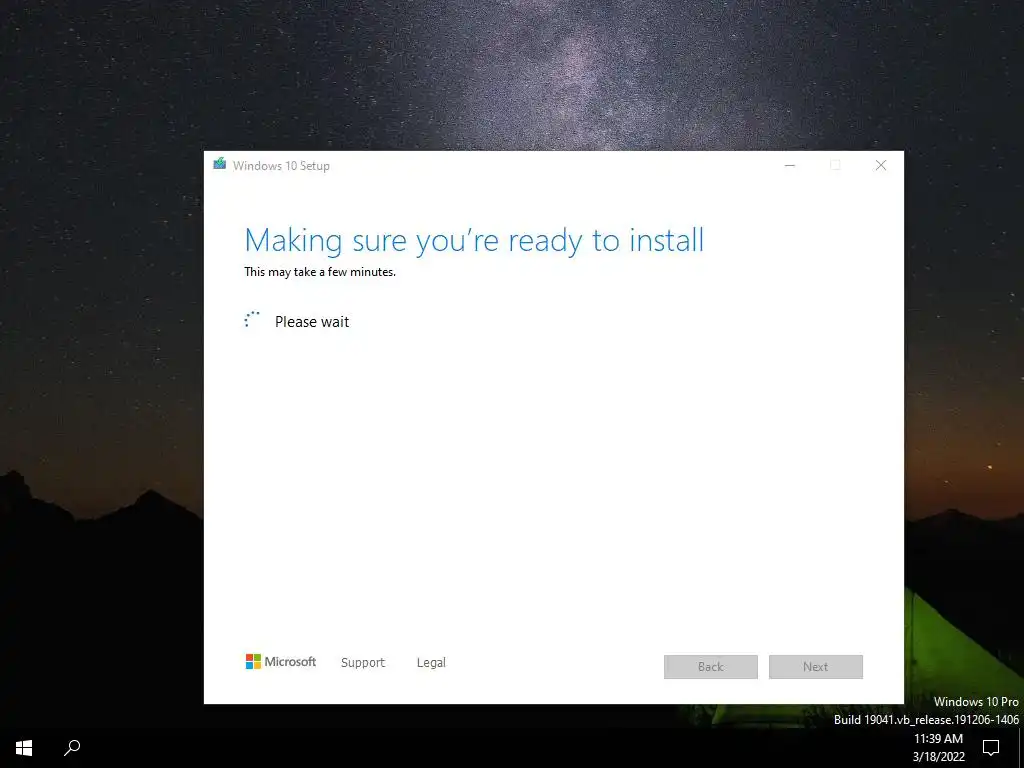Viewport: 1024px width, 768px height.
Task: Click the Next button
Action: (x=816, y=667)
